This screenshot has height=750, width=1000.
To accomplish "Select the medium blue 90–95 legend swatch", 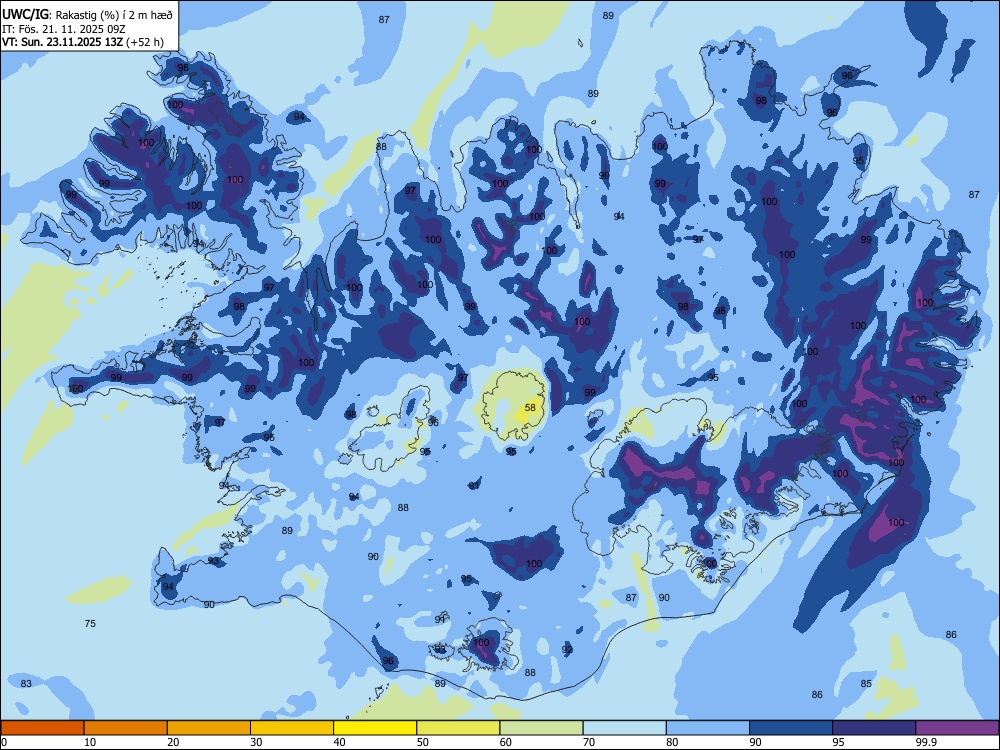I will [791, 728].
